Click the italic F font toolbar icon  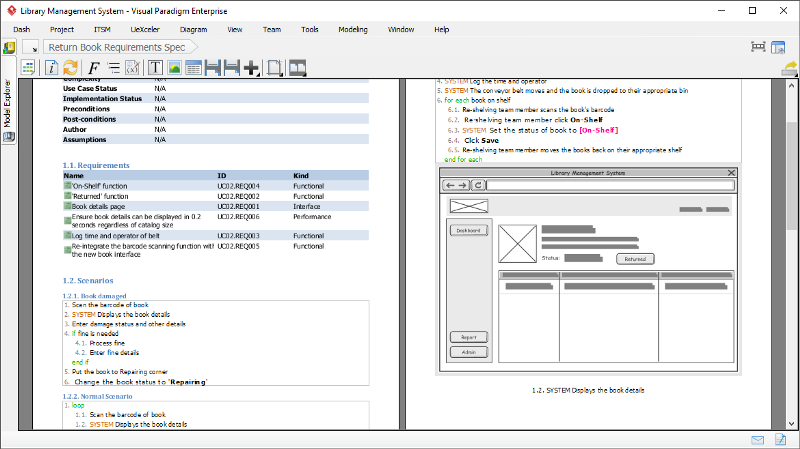[94, 68]
